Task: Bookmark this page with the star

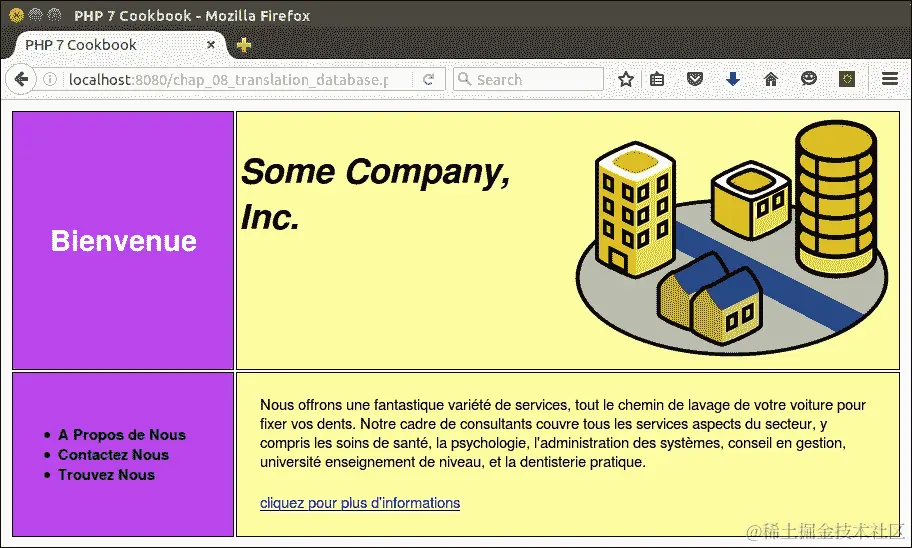Action: (626, 79)
